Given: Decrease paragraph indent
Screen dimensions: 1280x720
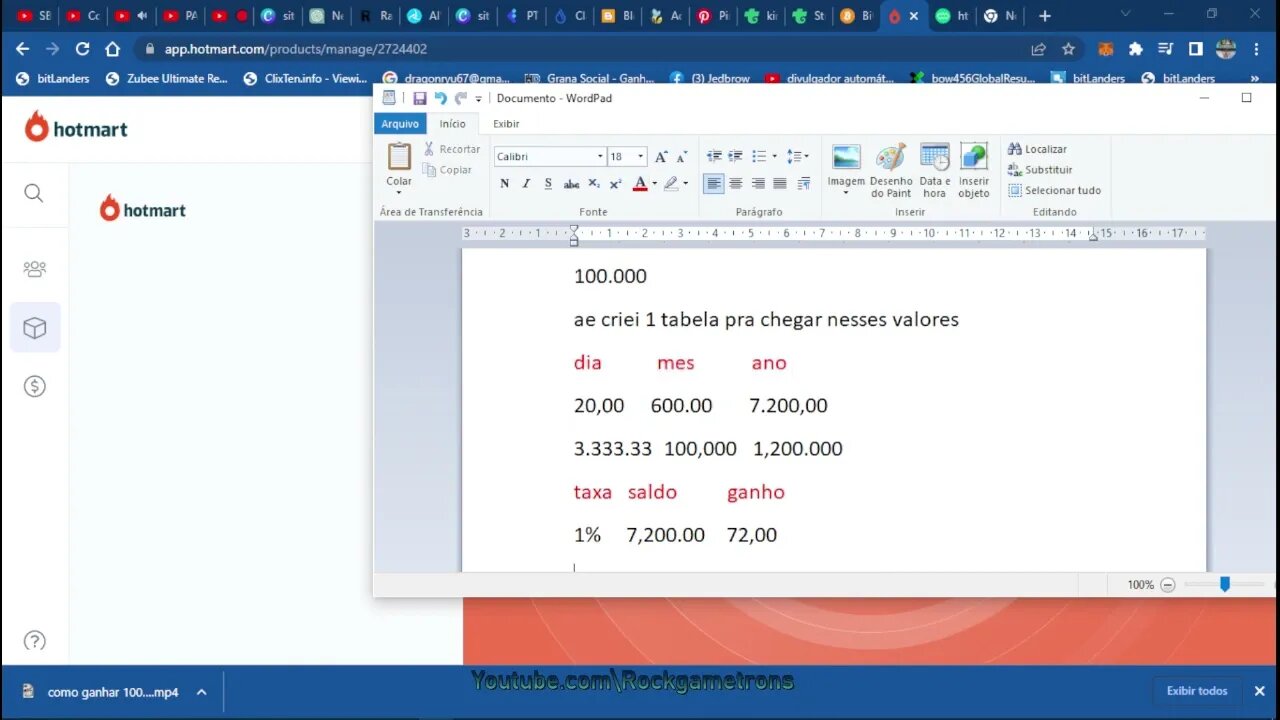Looking at the screenshot, I should tap(714, 157).
